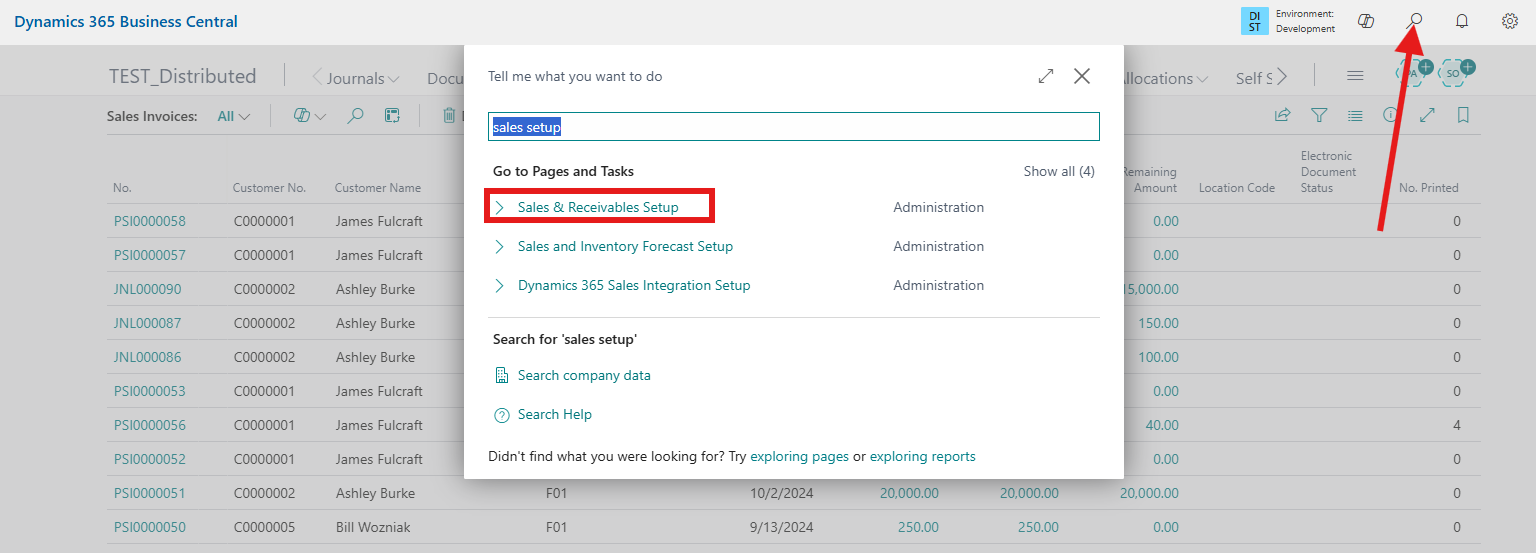This screenshot has width=1536, height=553.
Task: Click the SO hexagon plus icon
Action: pos(1456,72)
